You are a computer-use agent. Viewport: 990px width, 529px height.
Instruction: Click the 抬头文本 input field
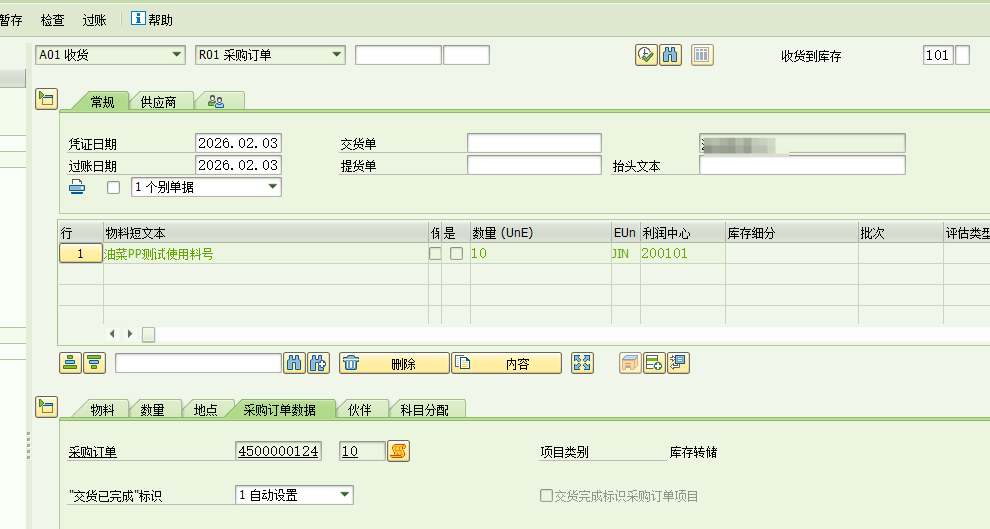coord(802,165)
